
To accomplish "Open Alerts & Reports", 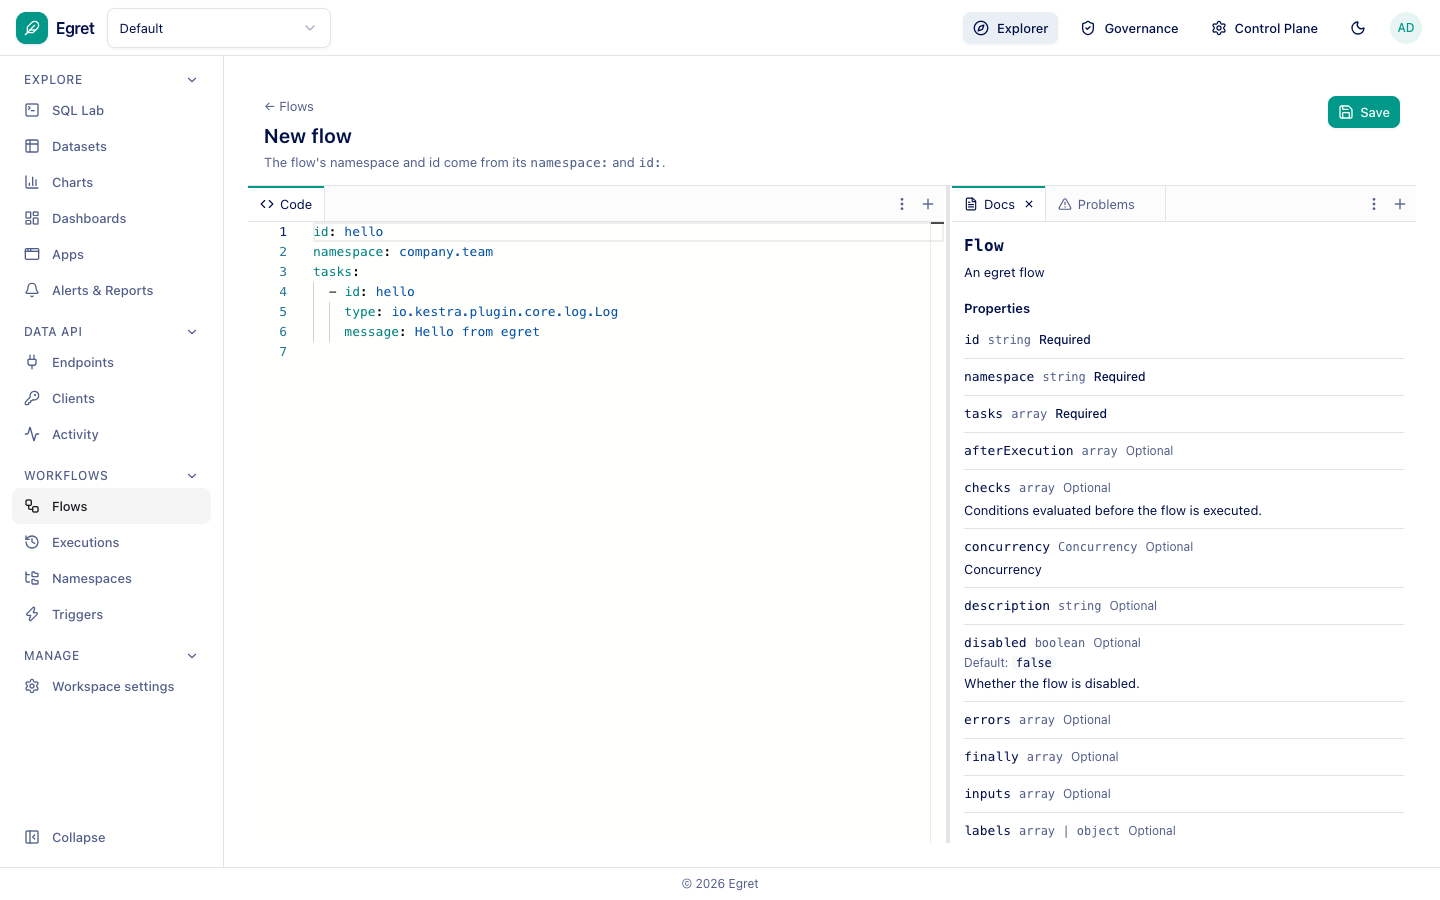I will 111,291.
